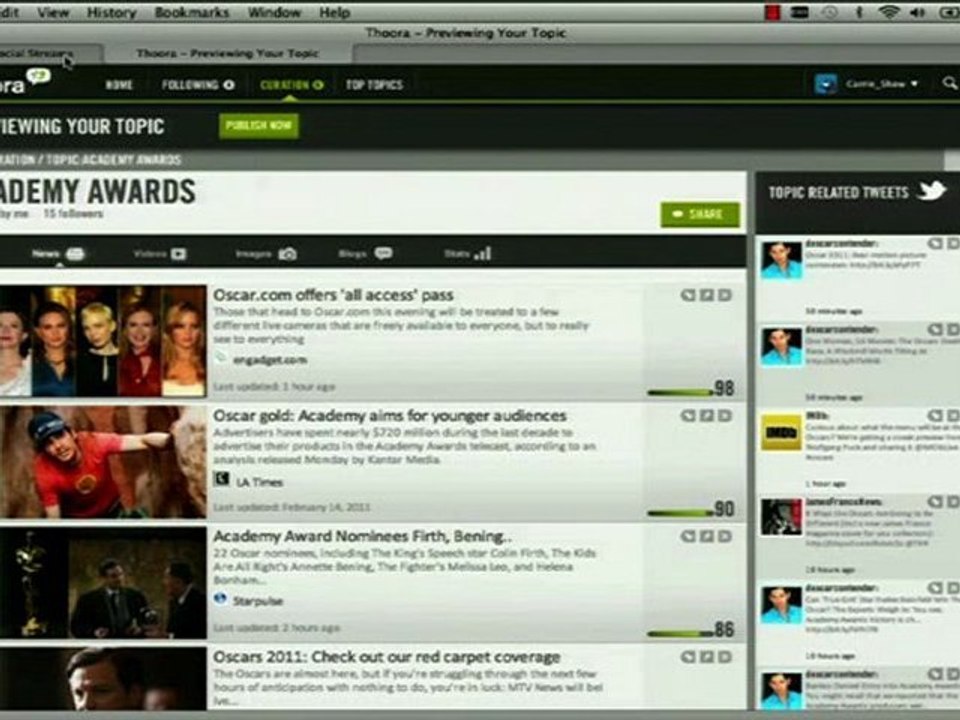
Task: Click the red icon in the menu bar
Action: click(773, 12)
